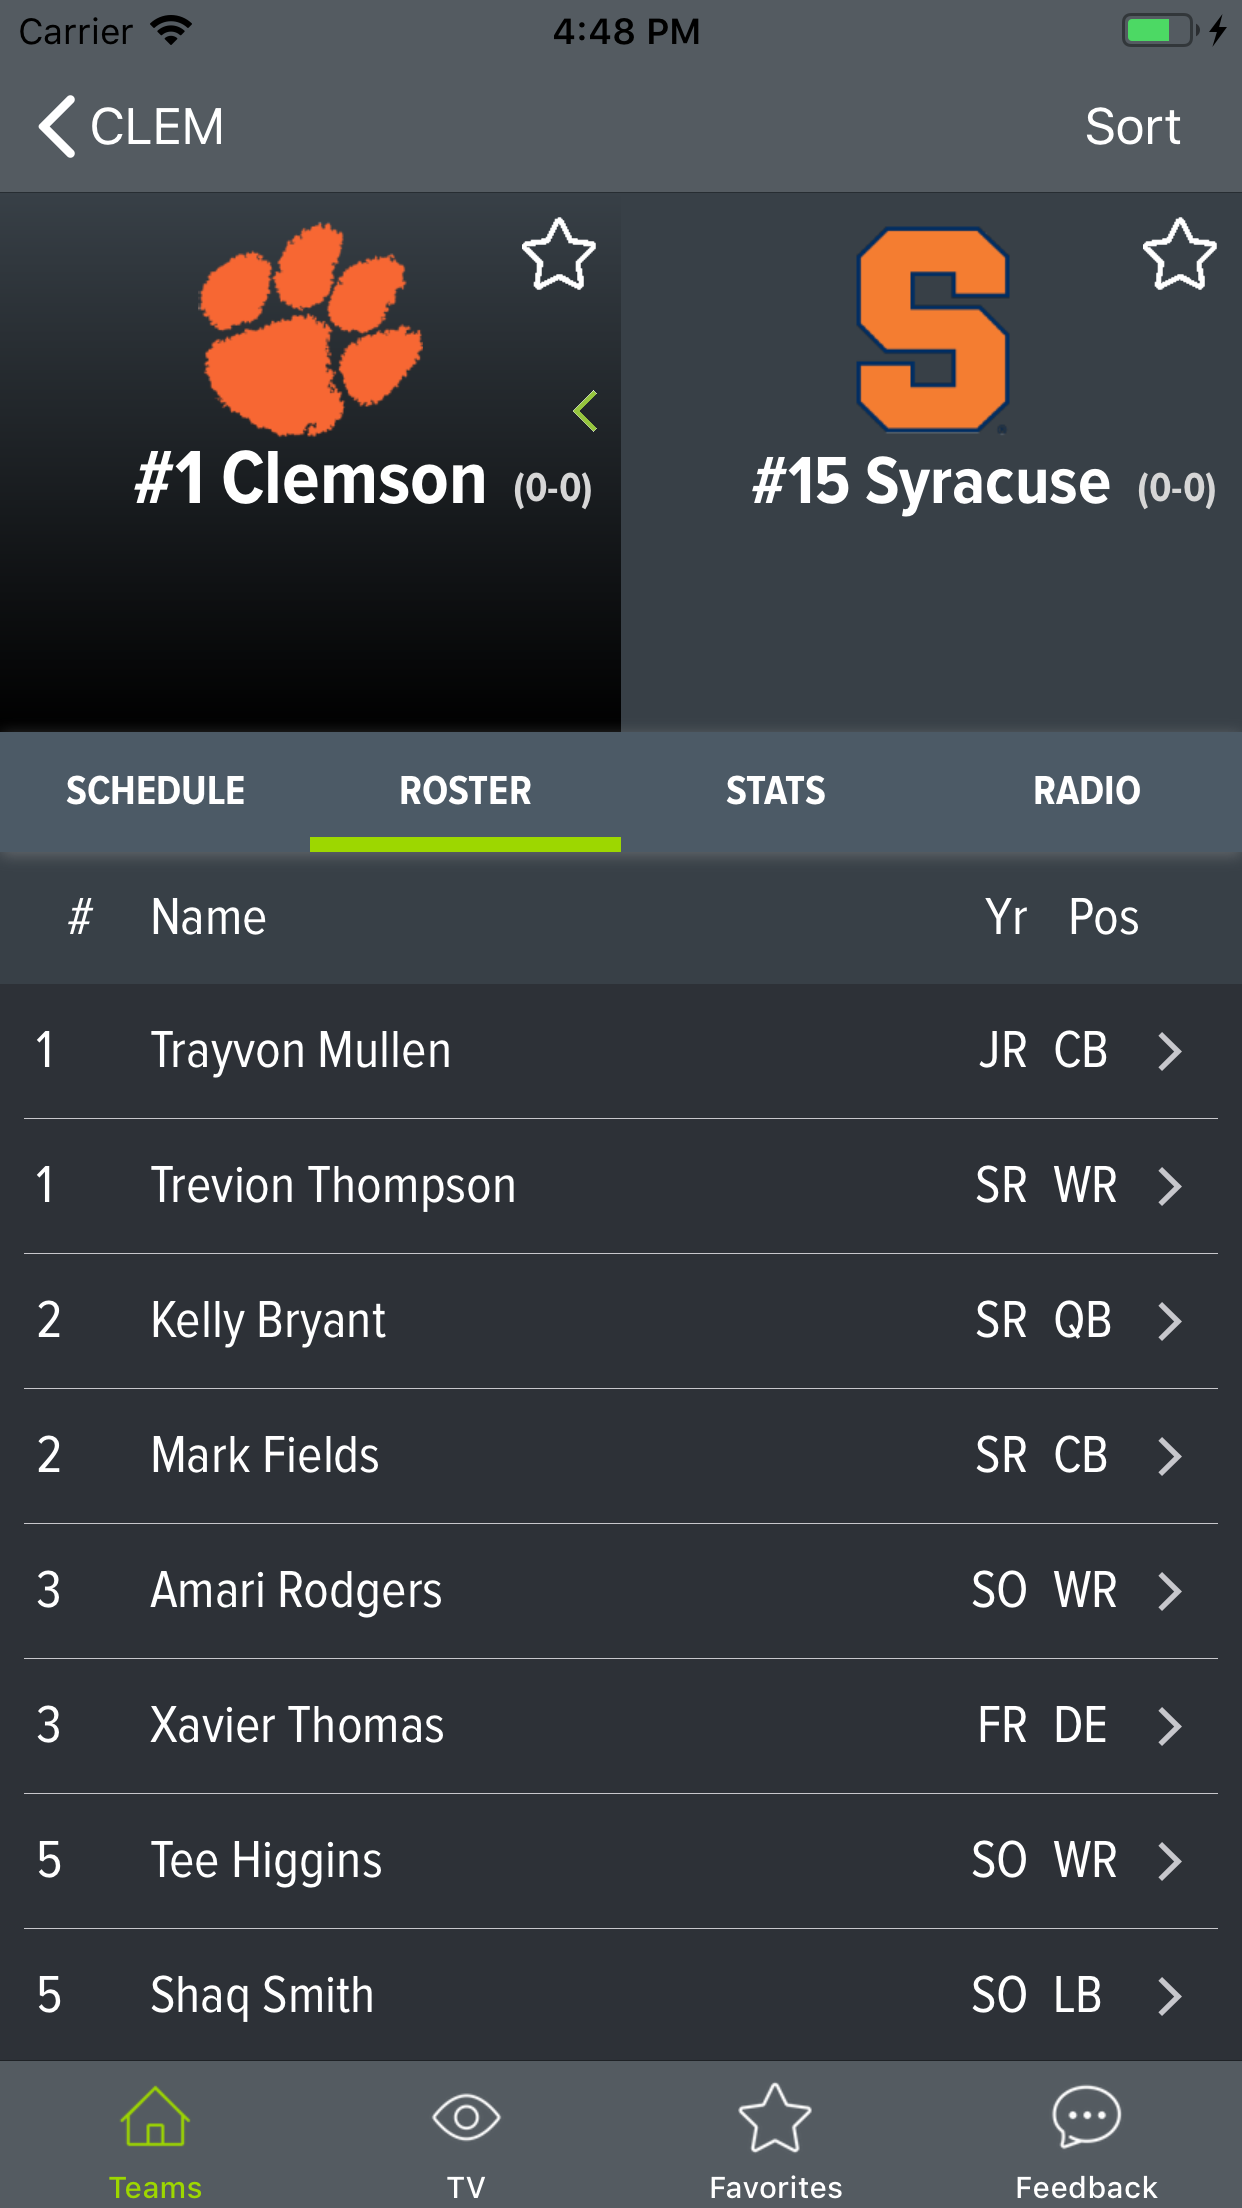Open Kelly Bryant's detail chevron
The width and height of the screenshot is (1242, 2208).
1169,1321
